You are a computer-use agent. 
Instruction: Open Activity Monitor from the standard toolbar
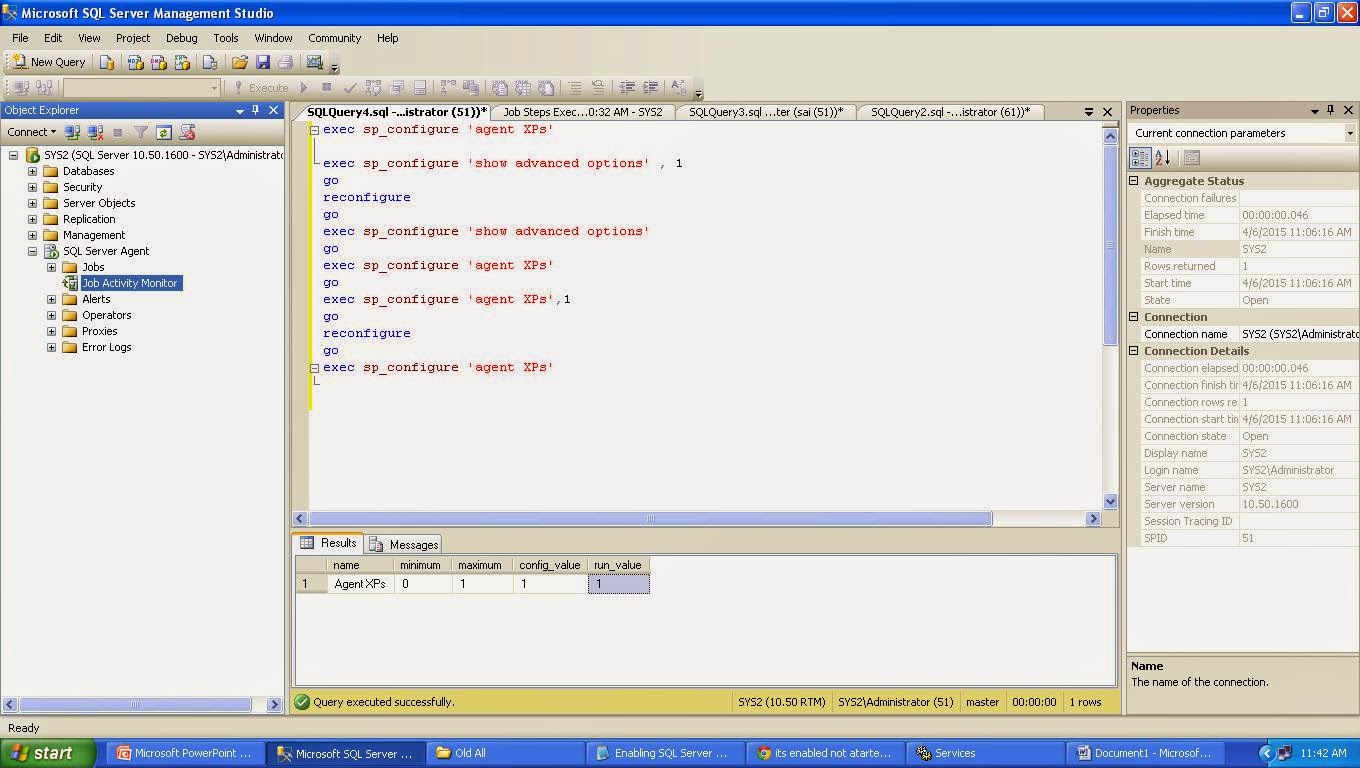313,62
